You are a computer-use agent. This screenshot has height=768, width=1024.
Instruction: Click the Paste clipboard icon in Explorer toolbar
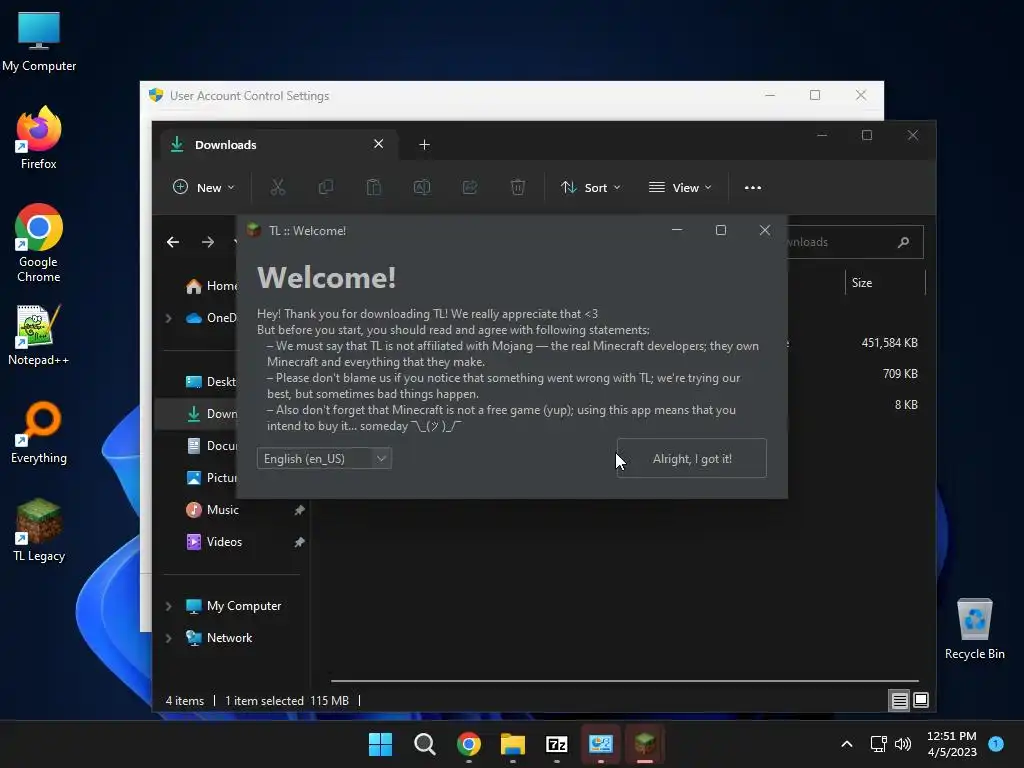coord(374,187)
